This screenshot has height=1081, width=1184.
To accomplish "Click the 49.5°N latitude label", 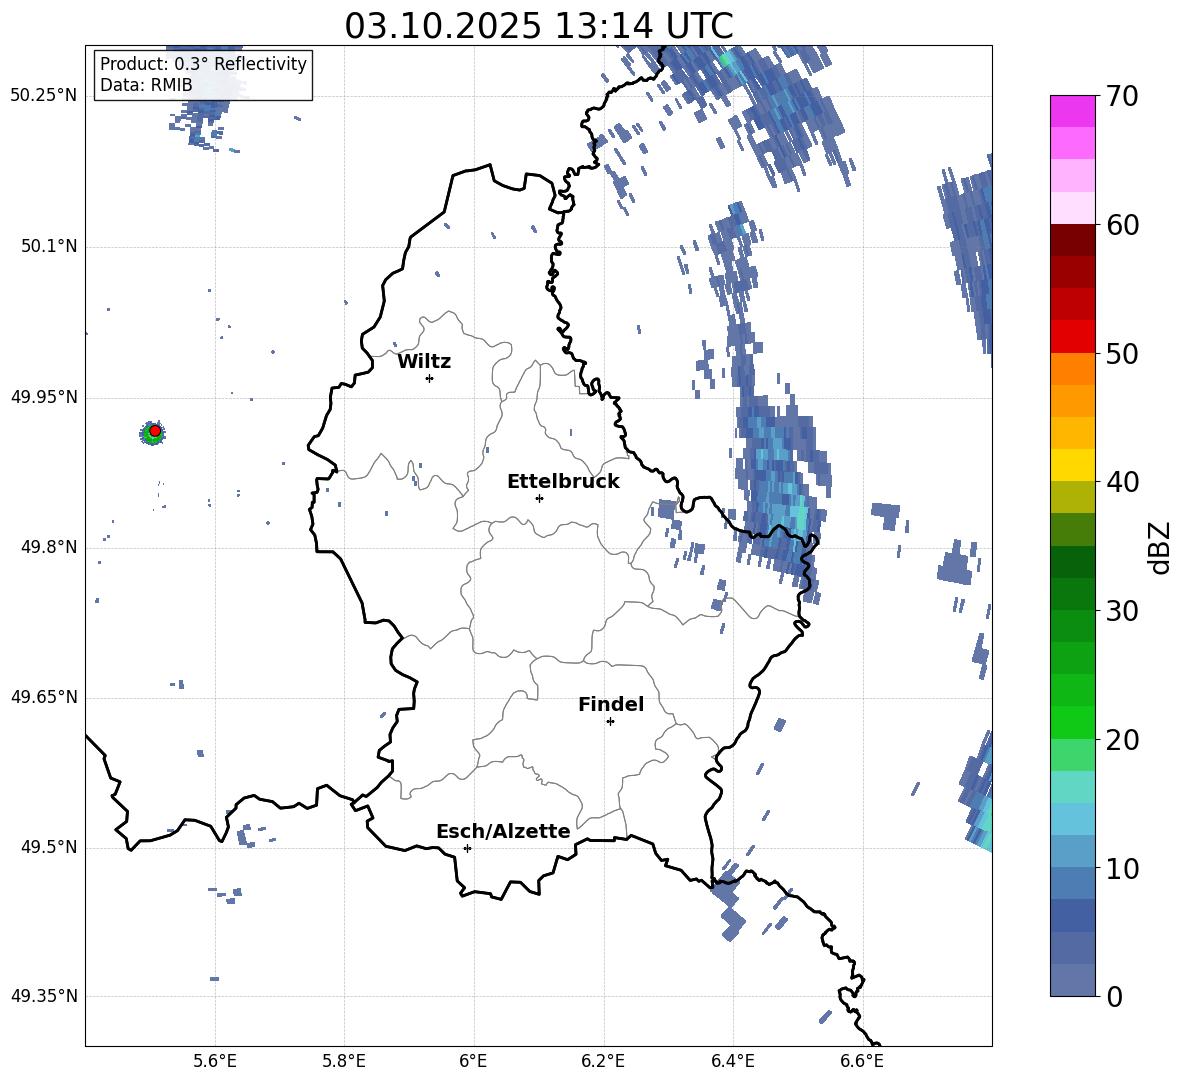I will (49, 847).
